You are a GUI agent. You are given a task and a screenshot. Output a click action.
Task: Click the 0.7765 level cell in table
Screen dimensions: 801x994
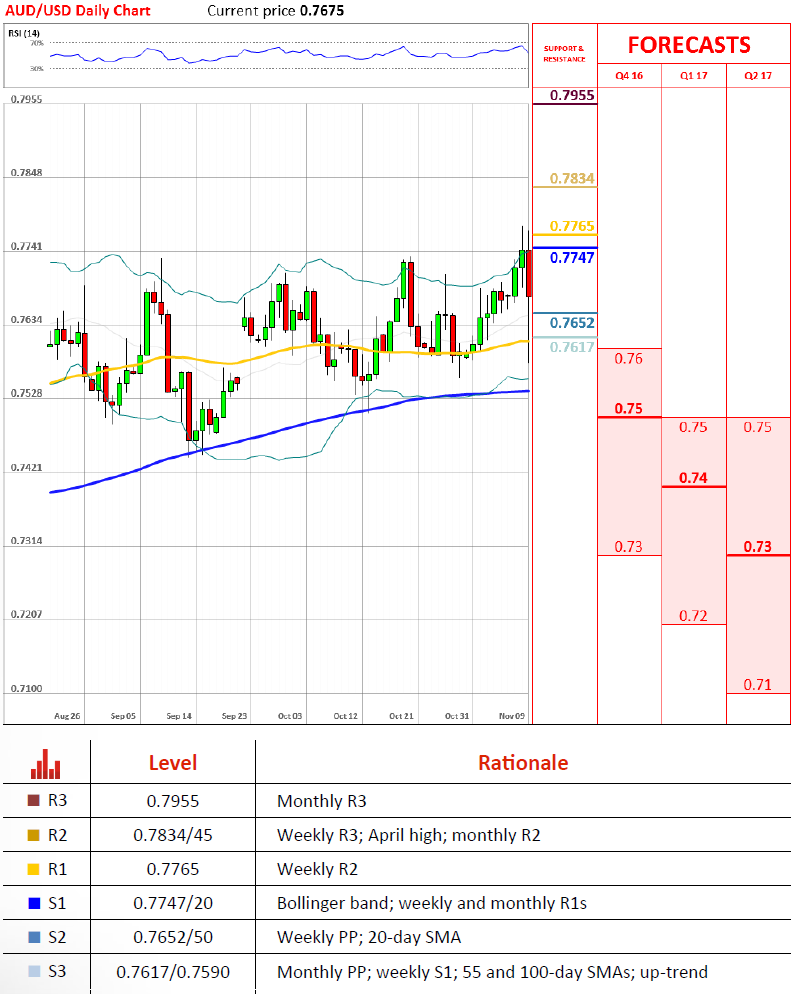[x=172, y=869]
